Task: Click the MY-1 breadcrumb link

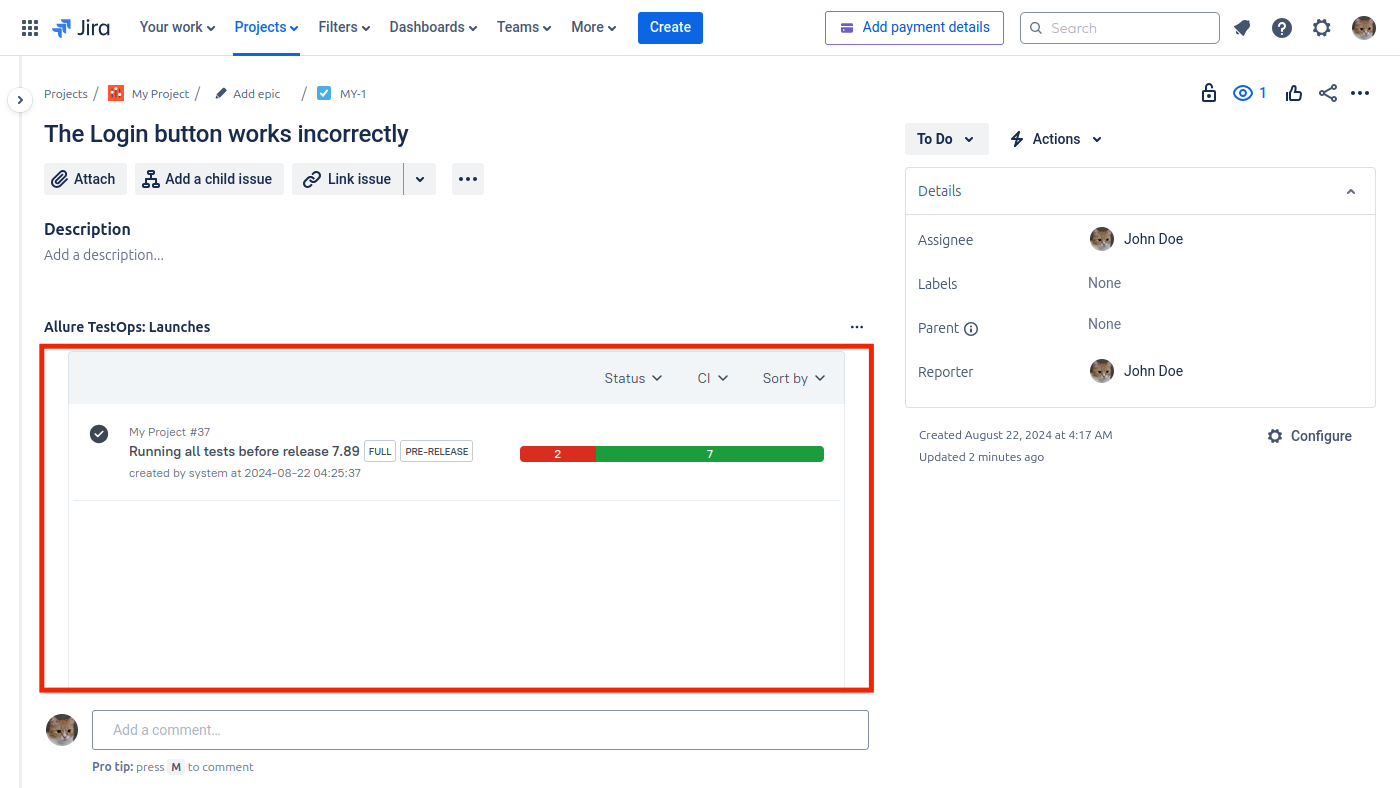Action: point(353,94)
